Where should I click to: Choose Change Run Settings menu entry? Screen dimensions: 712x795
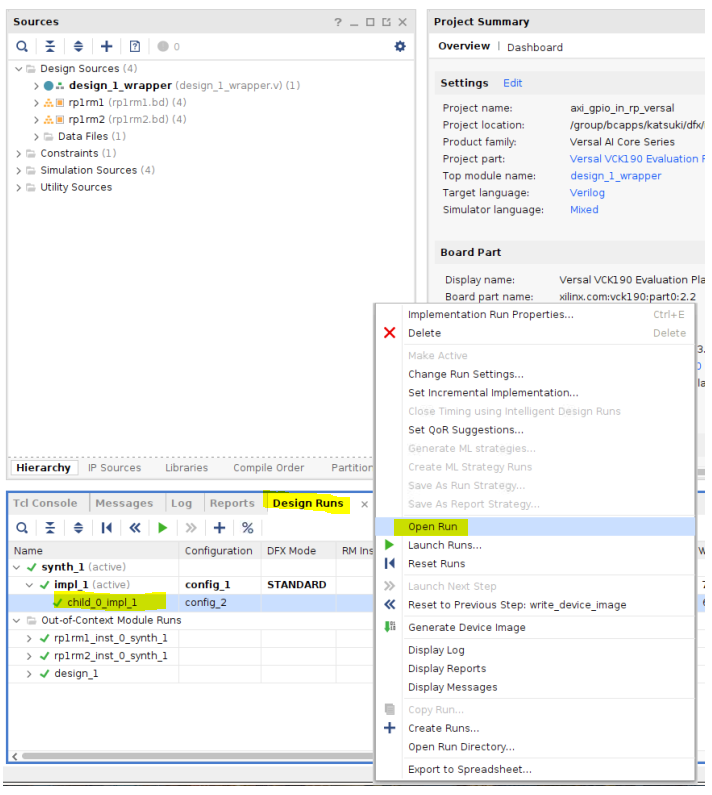pos(535,374)
